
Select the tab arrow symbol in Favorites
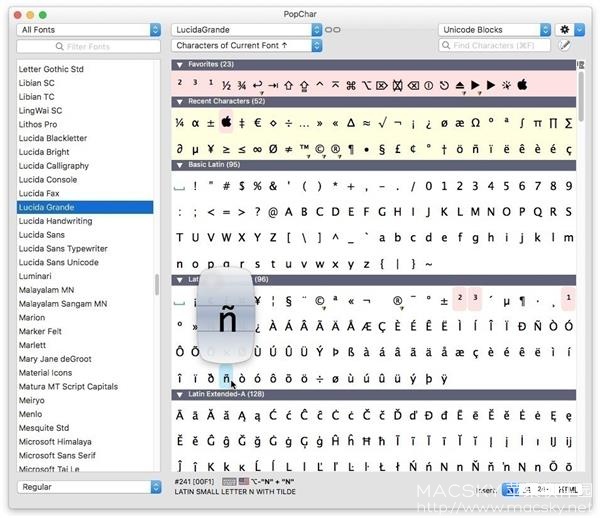(x=273, y=85)
